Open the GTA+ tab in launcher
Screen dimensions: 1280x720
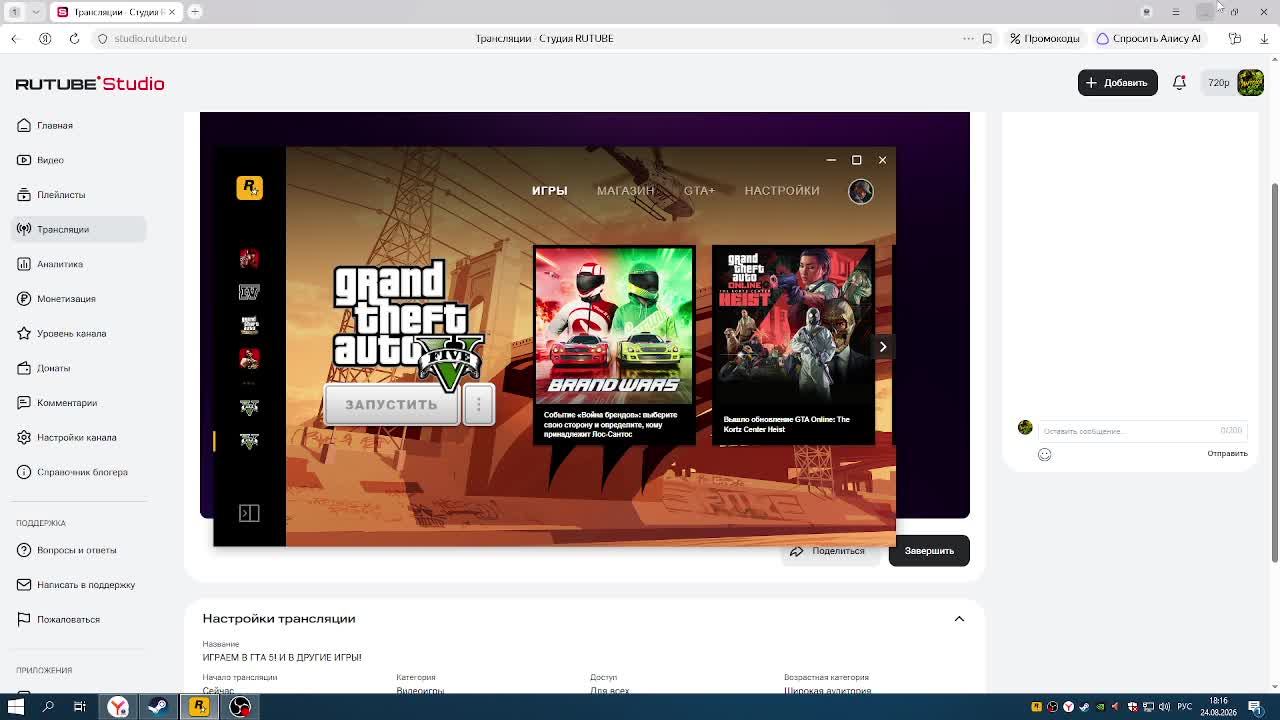pyautogui.click(x=699, y=191)
